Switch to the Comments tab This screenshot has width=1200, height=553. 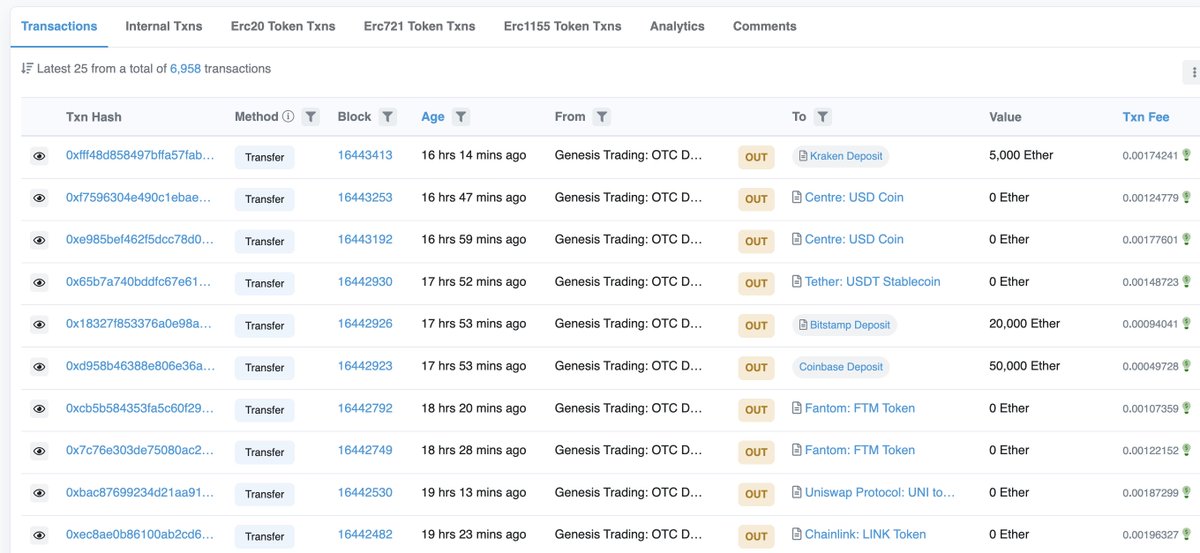(x=765, y=26)
